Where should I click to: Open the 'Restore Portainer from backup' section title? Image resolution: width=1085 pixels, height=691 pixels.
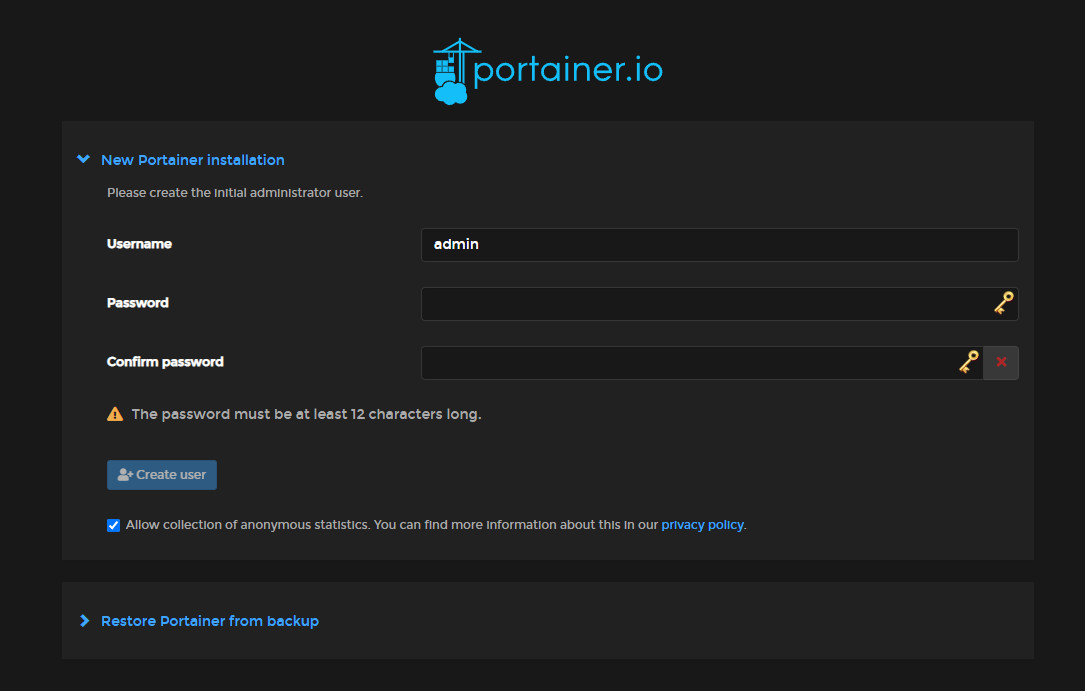pos(210,621)
